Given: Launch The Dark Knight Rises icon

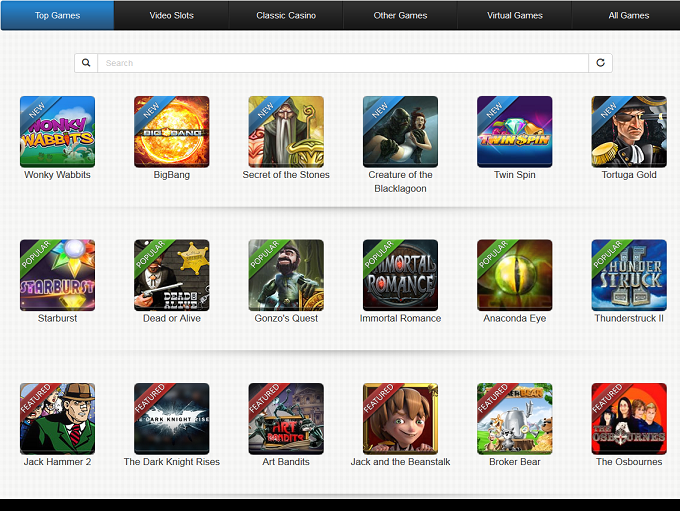Looking at the screenshot, I should [172, 419].
